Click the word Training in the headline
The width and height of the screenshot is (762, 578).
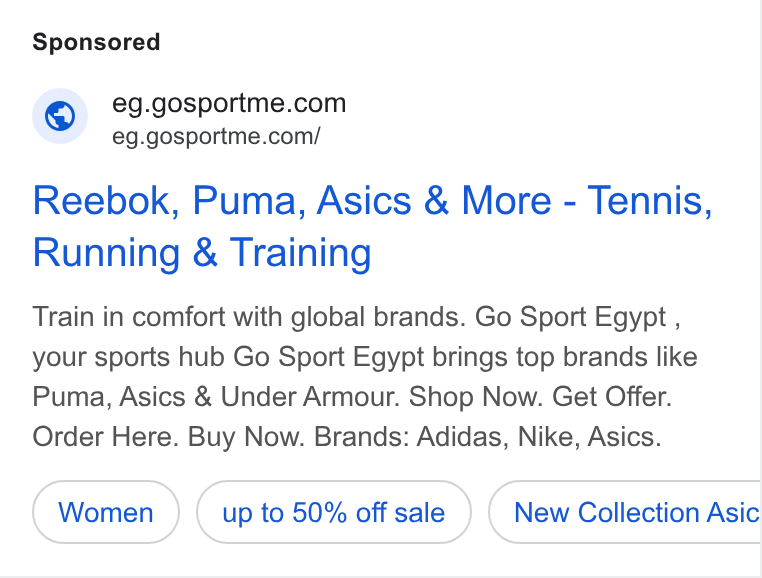coord(300,253)
